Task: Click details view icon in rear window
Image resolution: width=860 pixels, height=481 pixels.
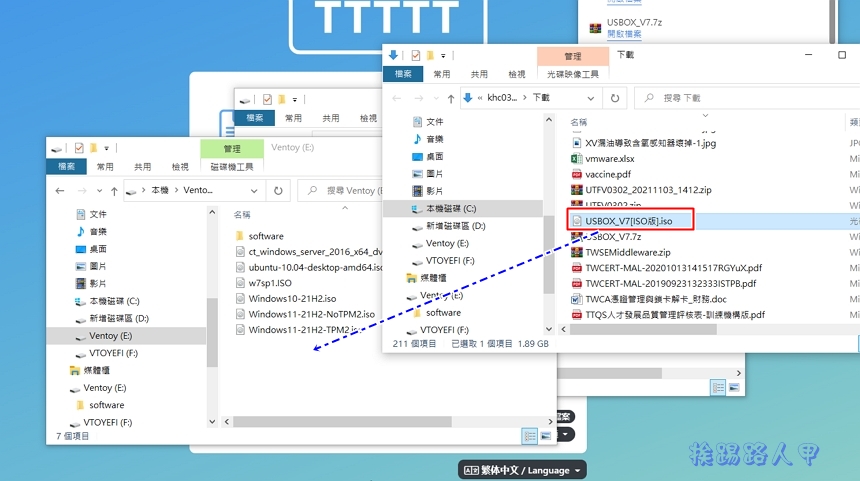Action: pyautogui.click(x=718, y=388)
